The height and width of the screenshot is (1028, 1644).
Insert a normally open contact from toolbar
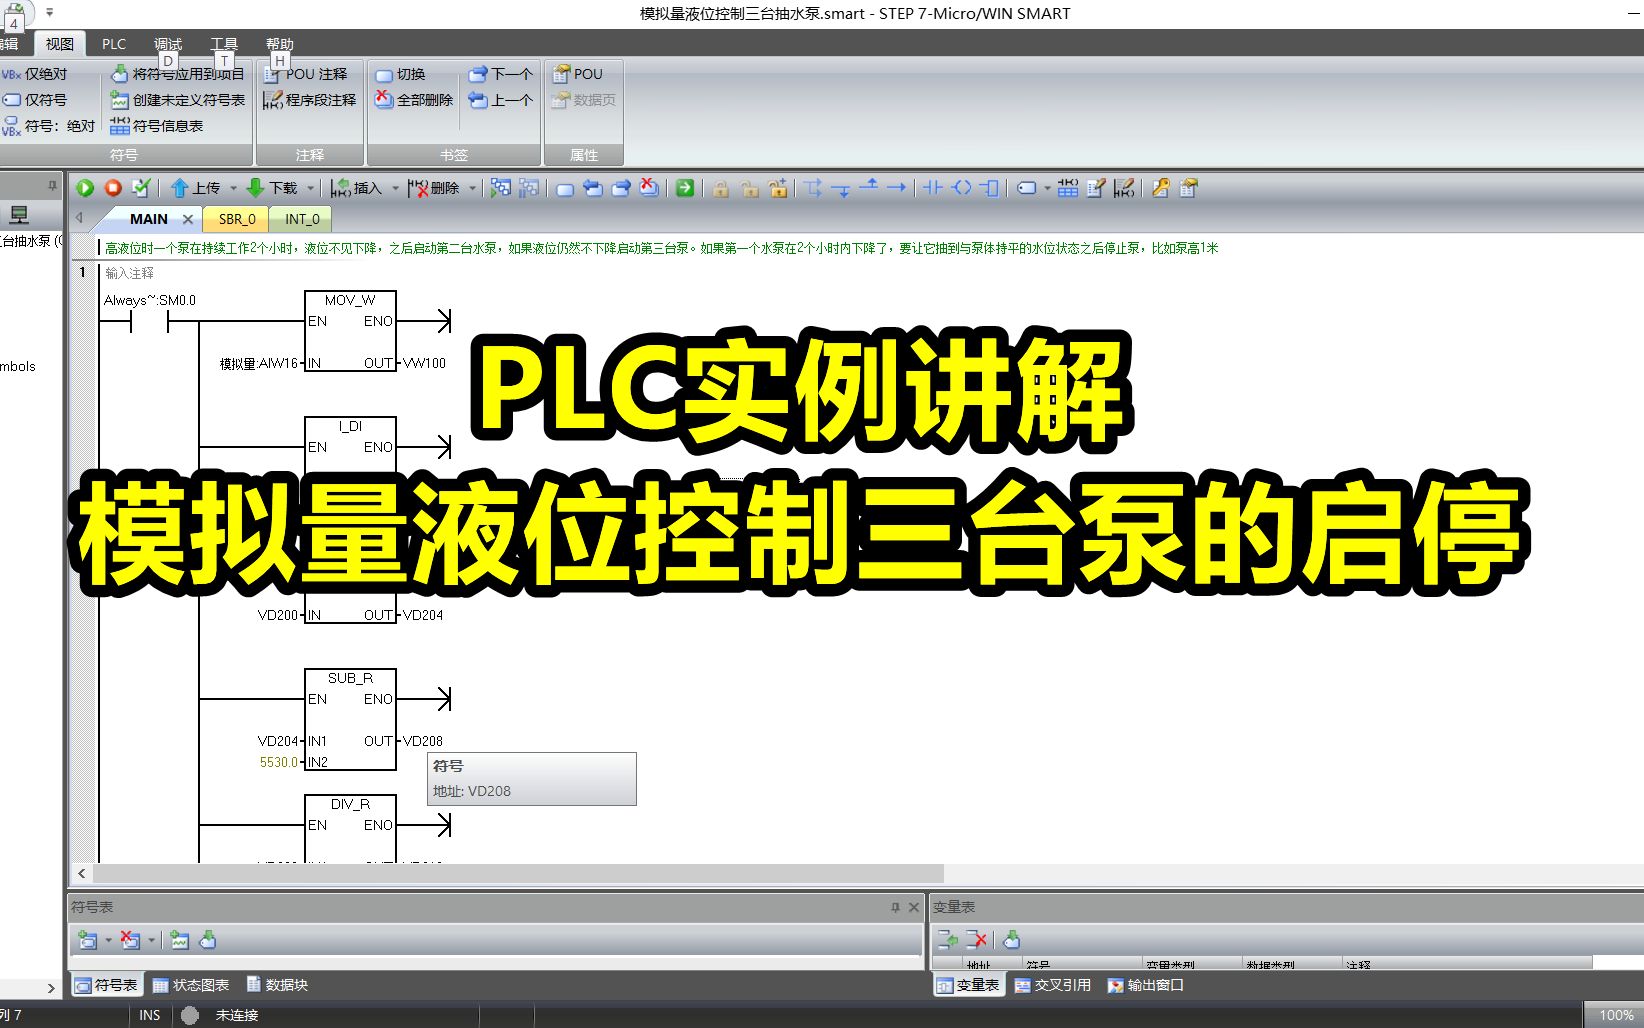click(x=932, y=188)
